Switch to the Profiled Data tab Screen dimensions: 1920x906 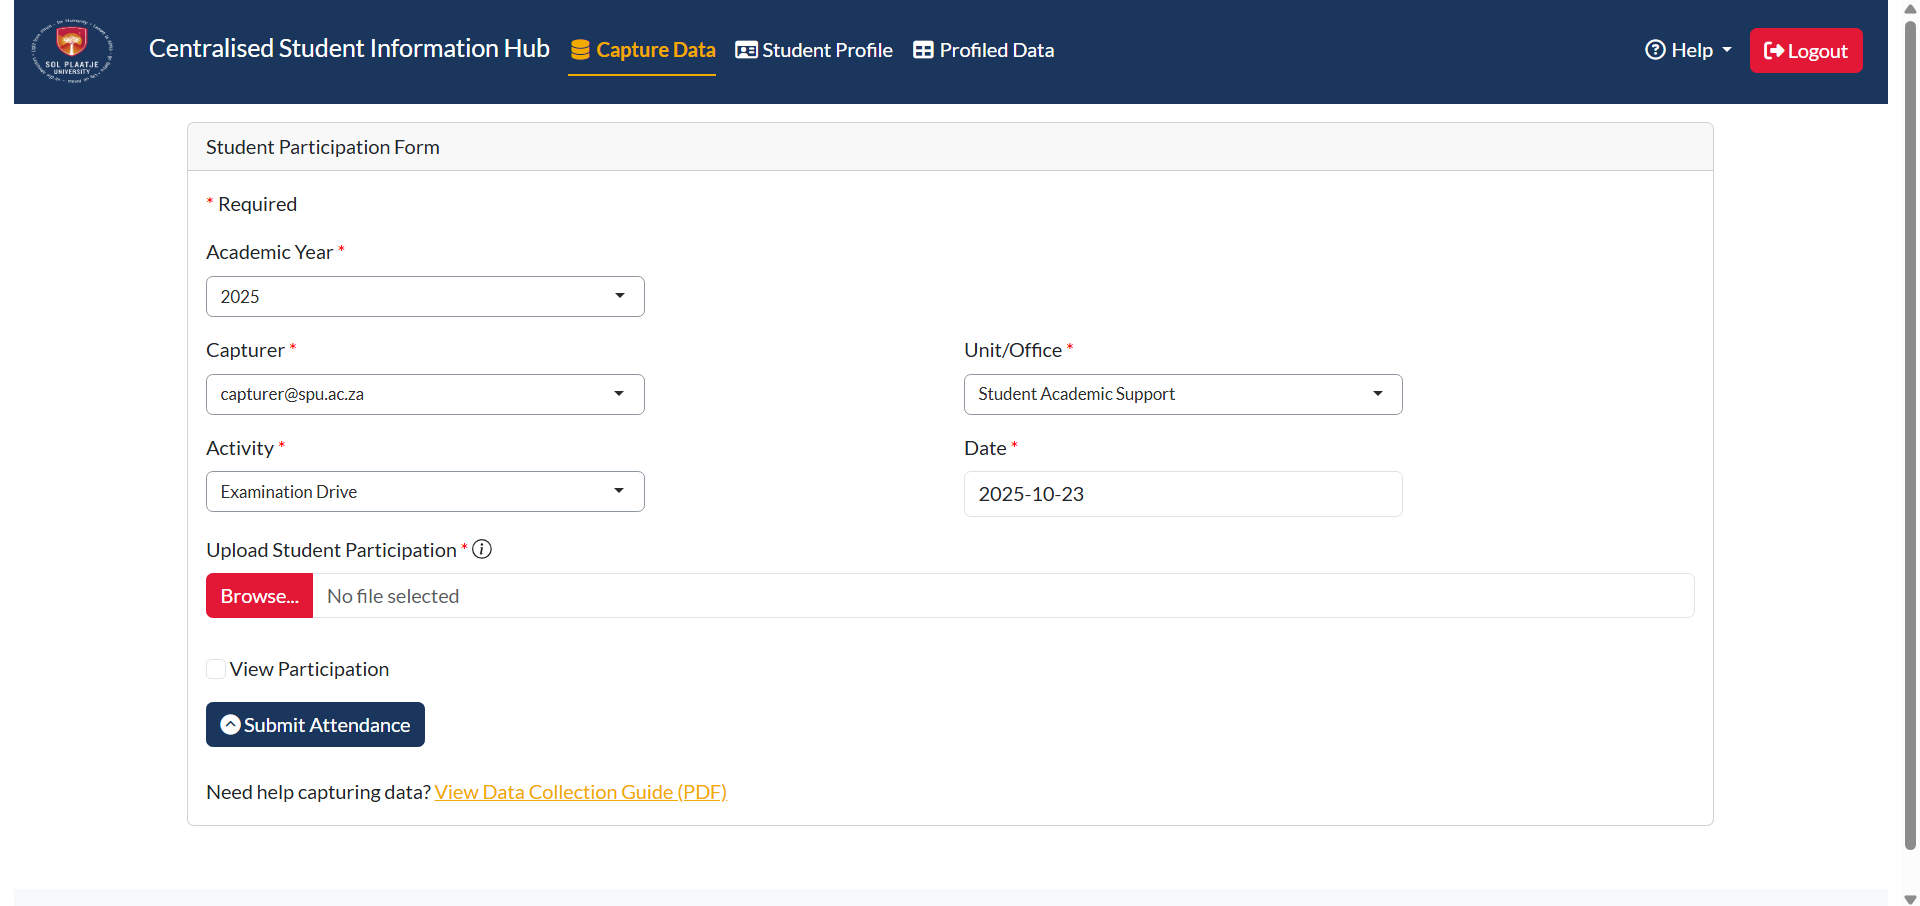click(996, 50)
